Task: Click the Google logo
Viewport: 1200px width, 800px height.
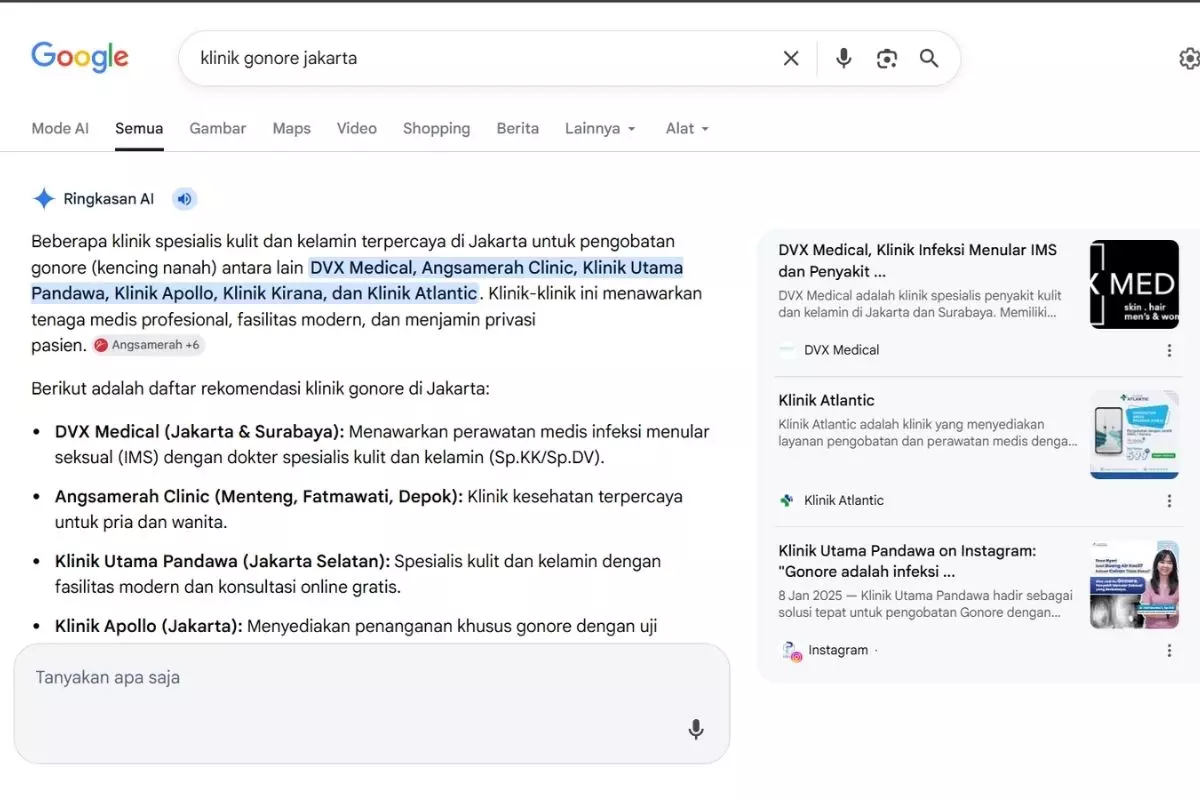Action: click(x=80, y=57)
